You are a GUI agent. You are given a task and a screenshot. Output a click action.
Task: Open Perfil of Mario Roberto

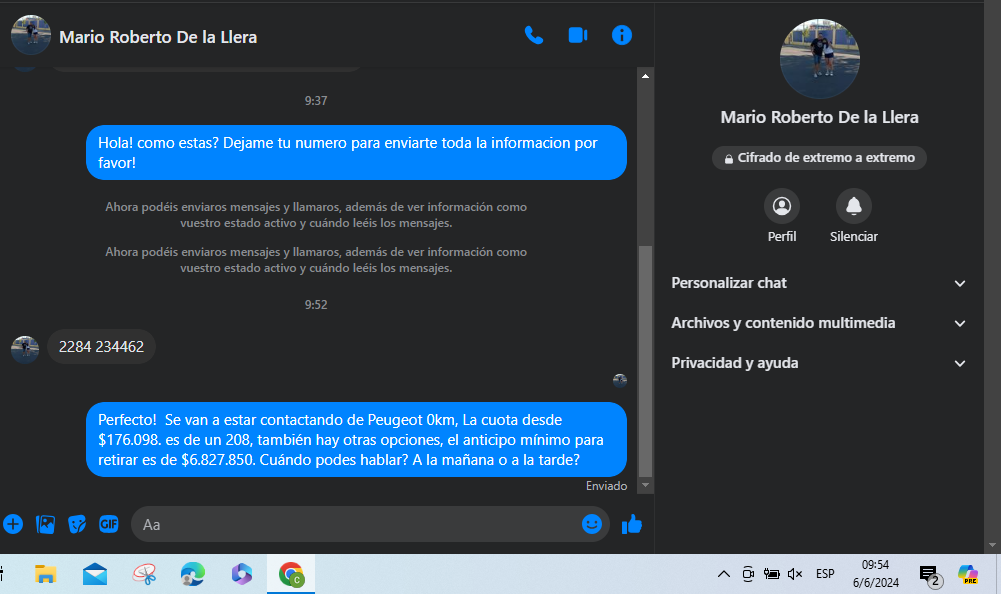point(782,207)
